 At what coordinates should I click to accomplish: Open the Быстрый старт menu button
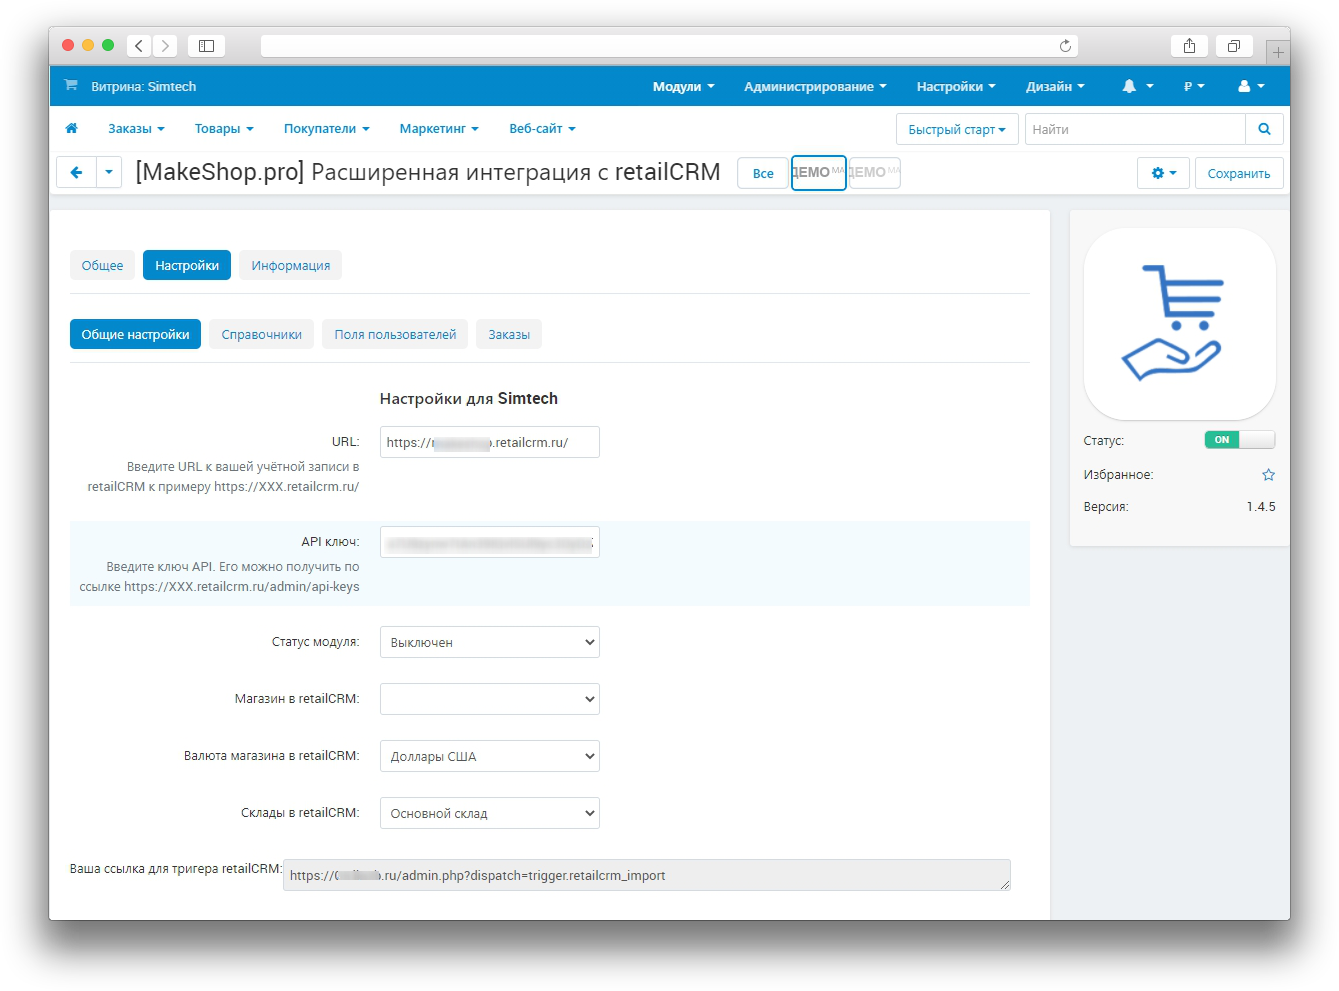pos(956,129)
